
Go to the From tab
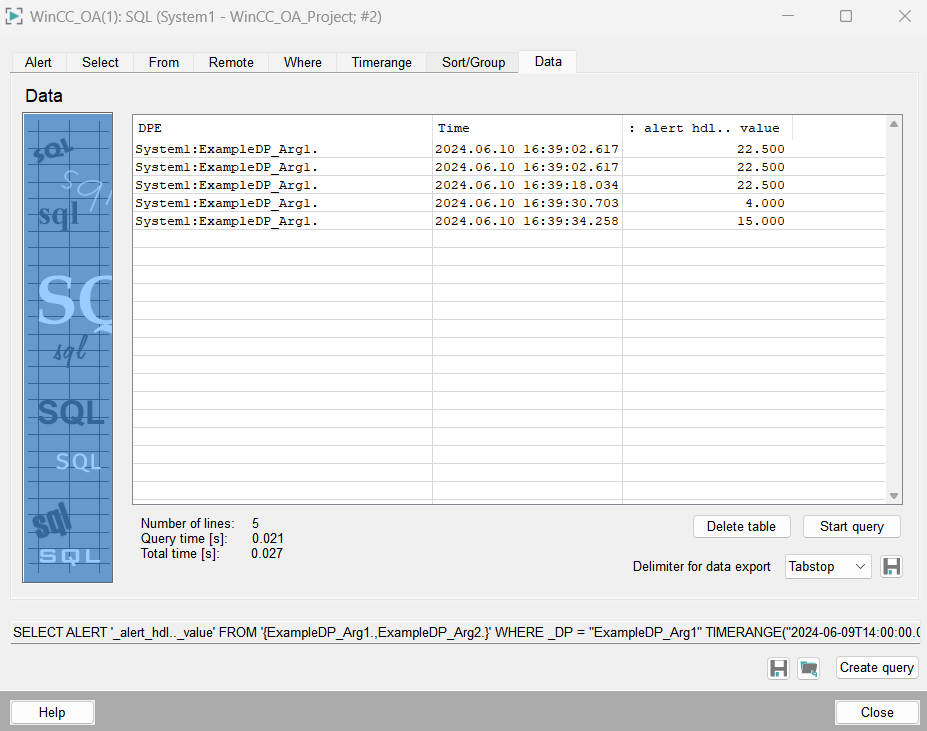164,62
